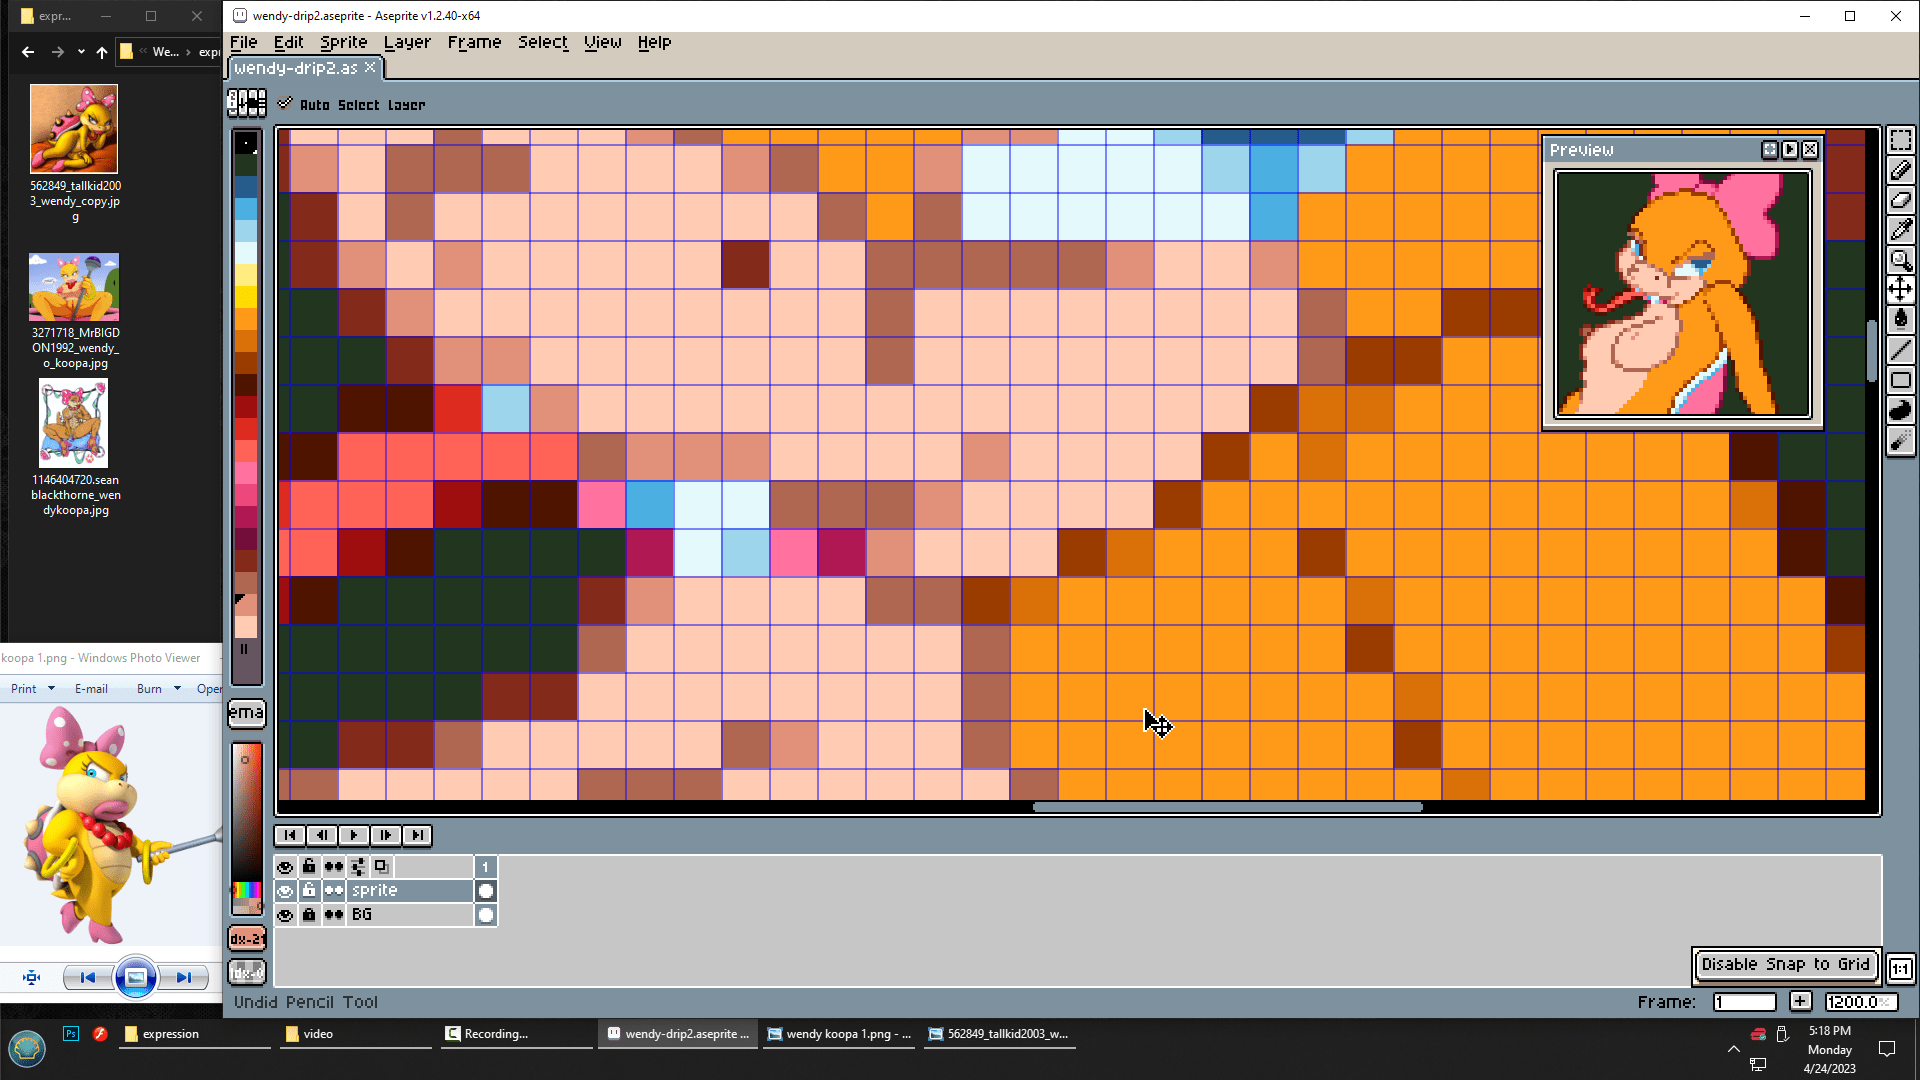Select the Line tool
The image size is (1920, 1080).
pyautogui.click(x=1900, y=350)
